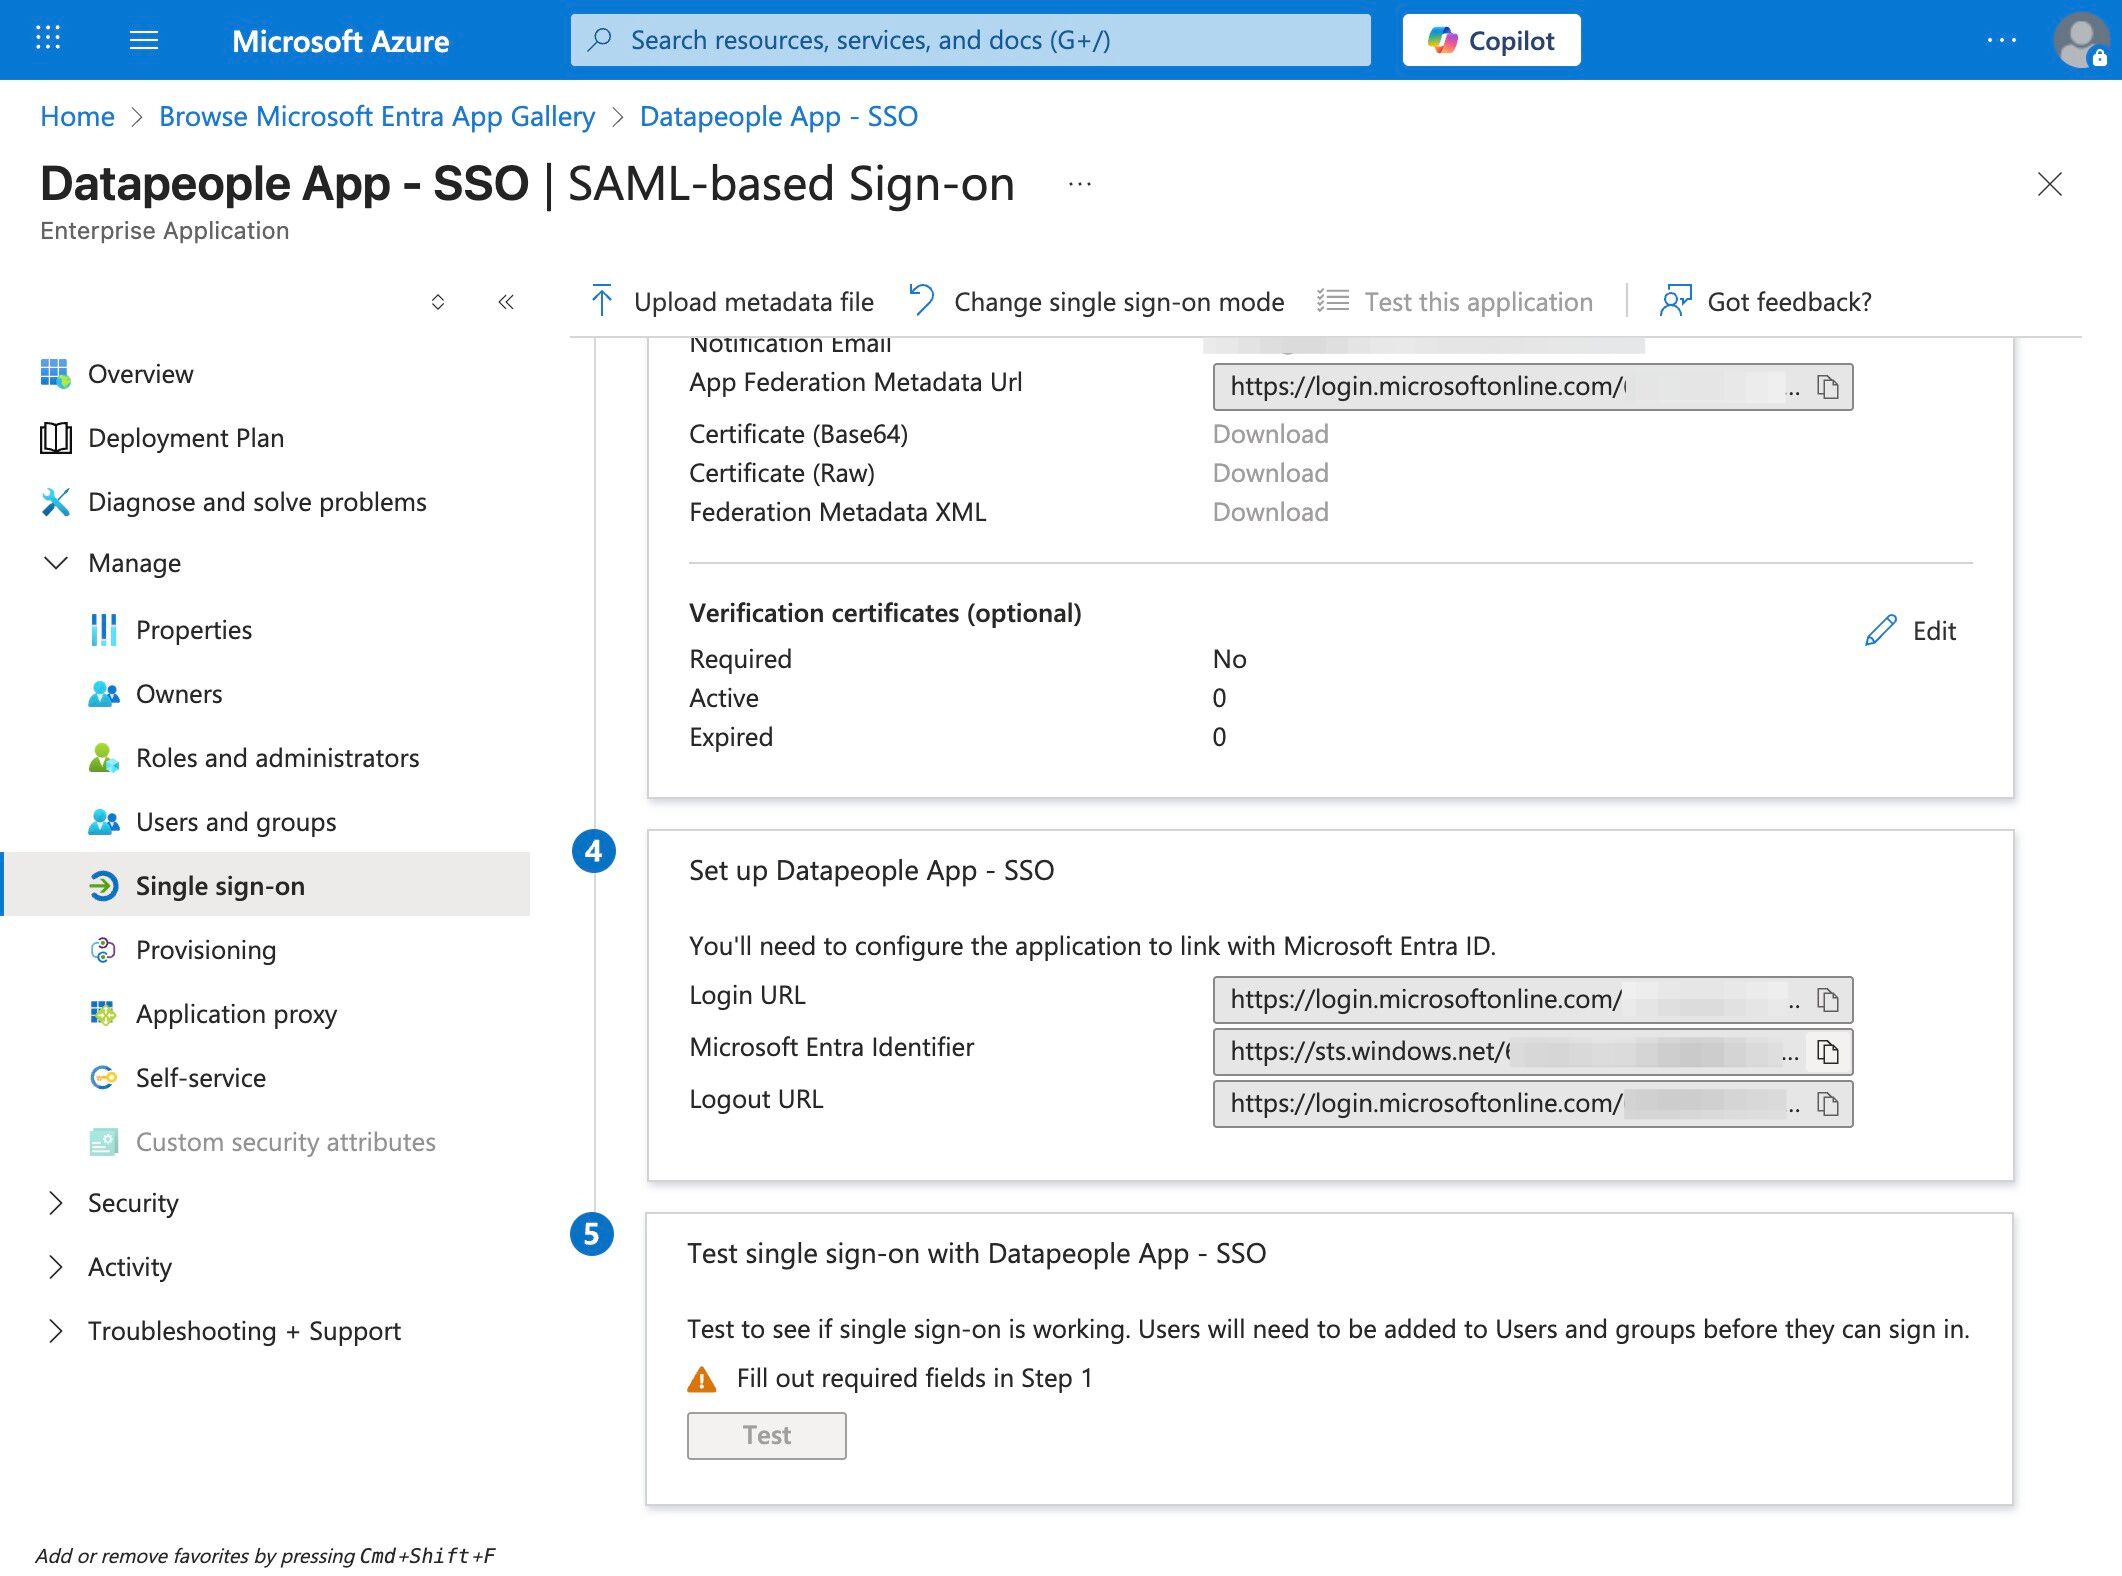
Task: Click the user account avatar
Action: click(2080, 40)
